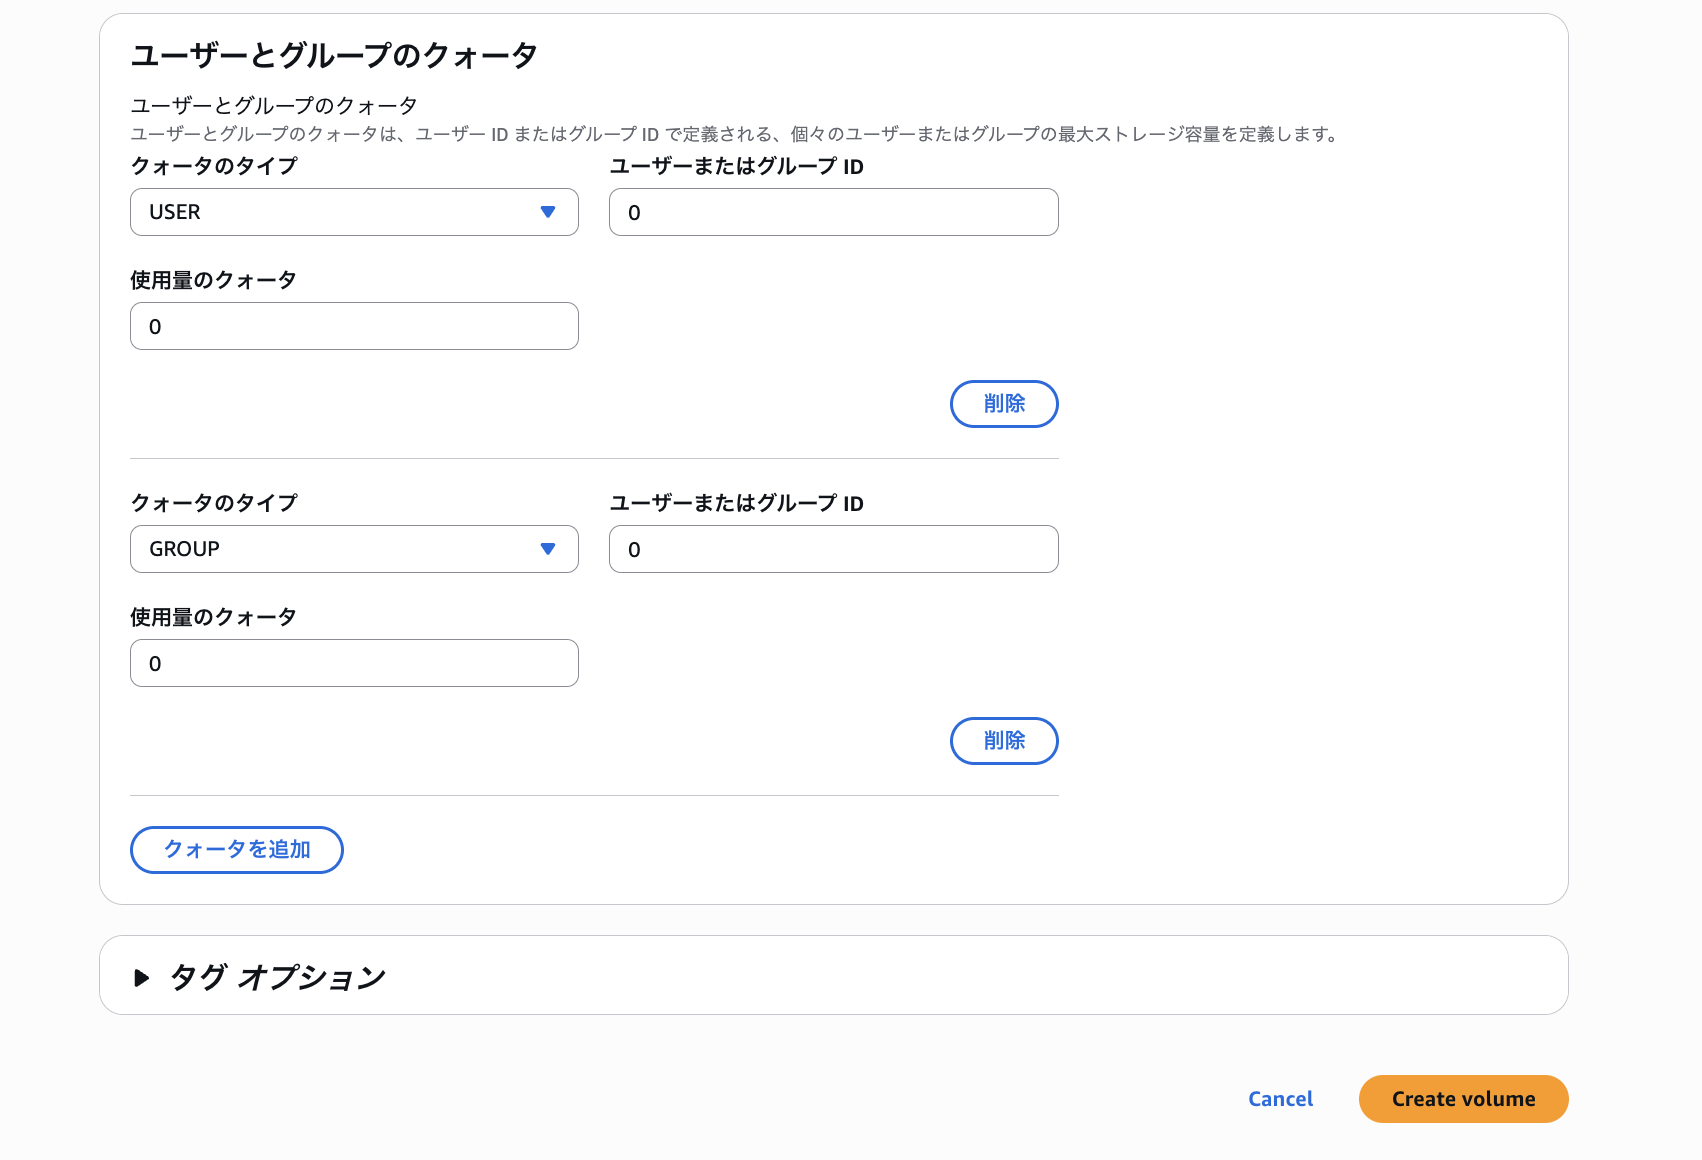This screenshot has height=1160, width=1702.
Task: Open the GROUP quota type dropdown
Action: [353, 549]
